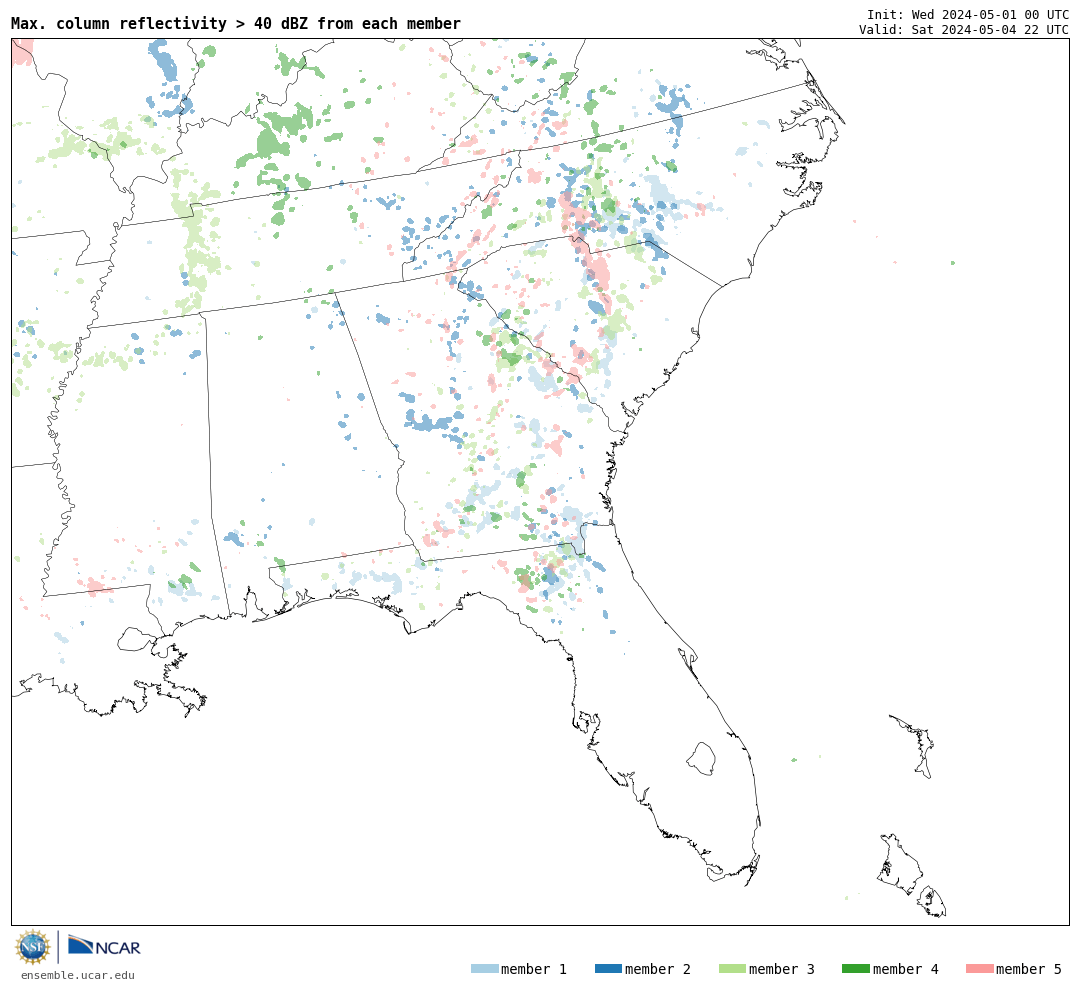Click the member 2 dark blue swatch
This screenshot has height=988, width=1080.
tap(608, 969)
